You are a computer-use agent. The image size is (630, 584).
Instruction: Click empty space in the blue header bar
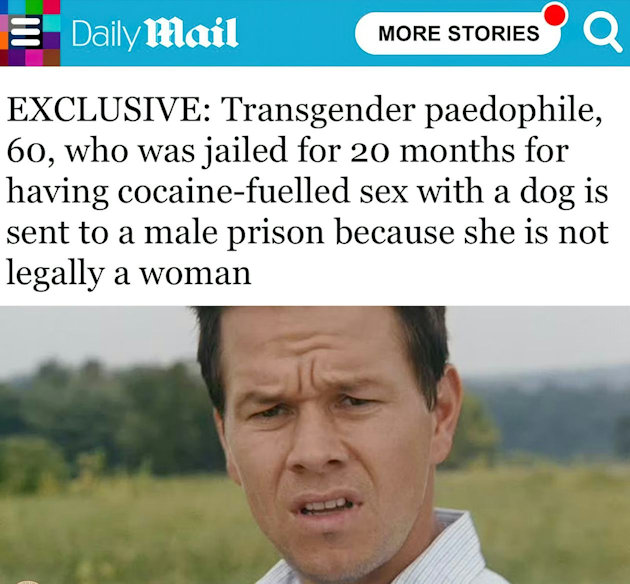[297, 33]
